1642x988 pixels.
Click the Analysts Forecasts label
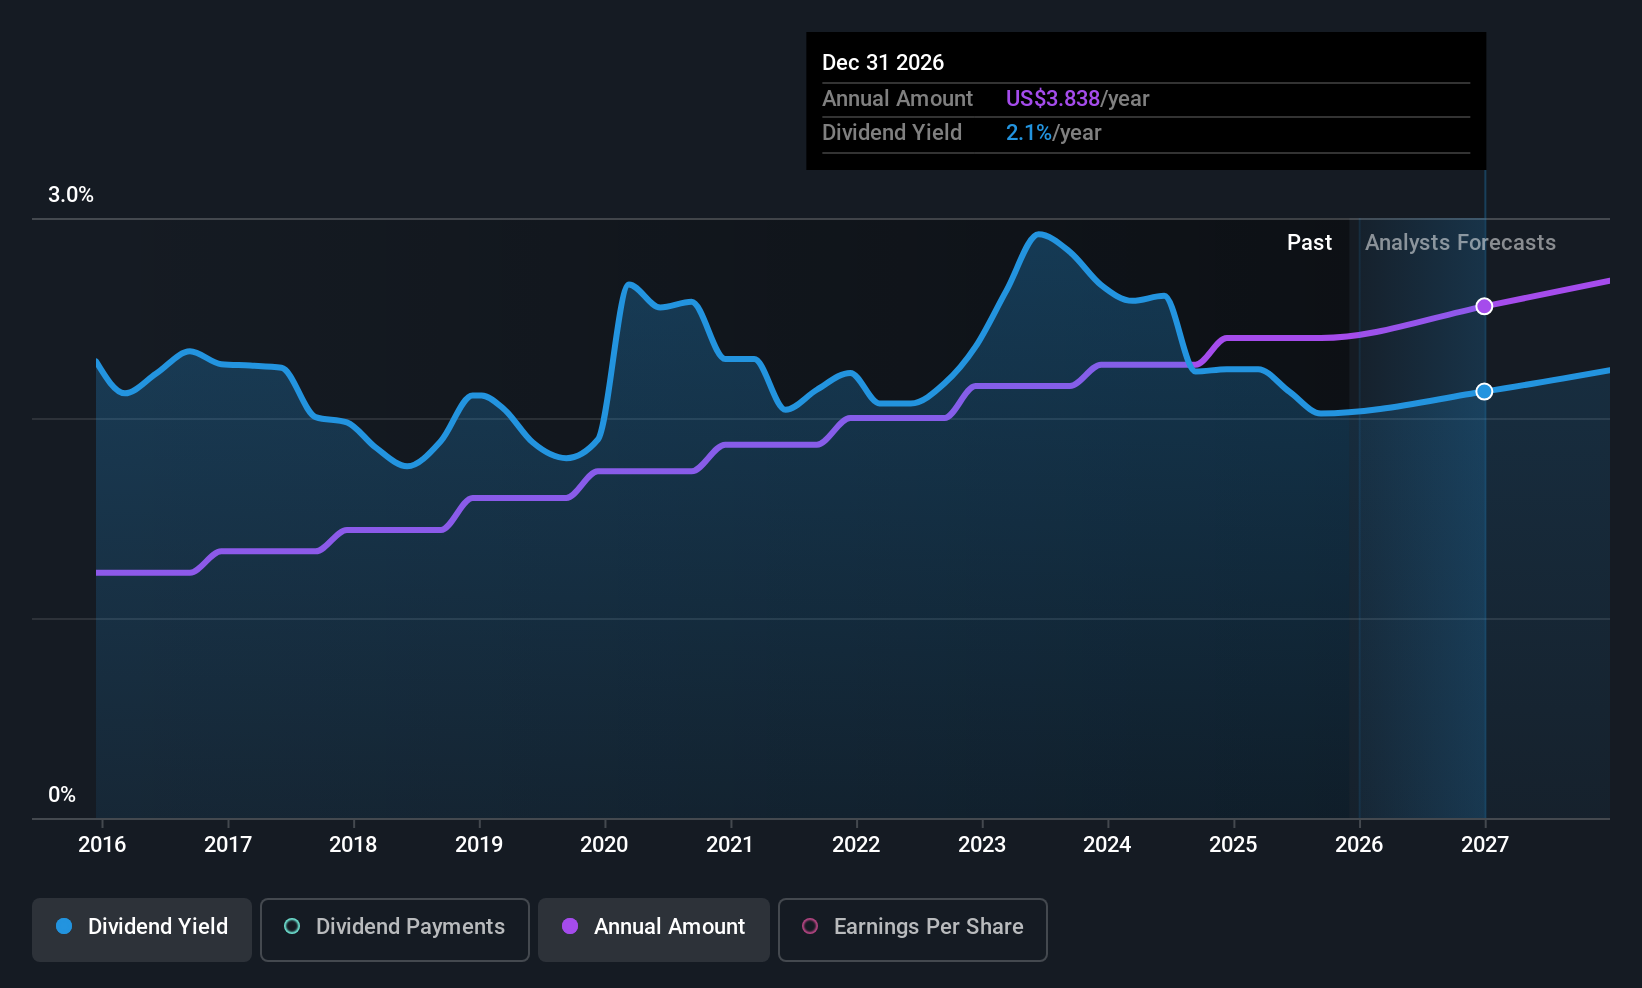tap(1460, 243)
